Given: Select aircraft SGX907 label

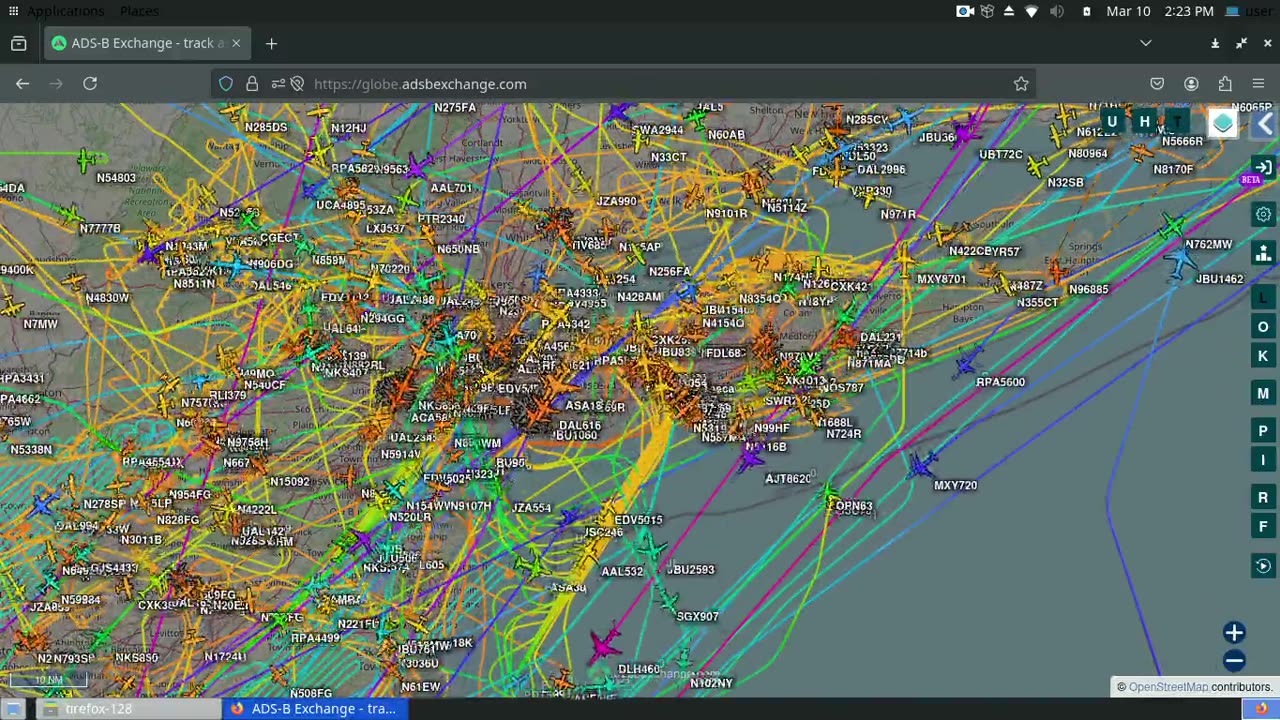Looking at the screenshot, I should click(x=697, y=616).
